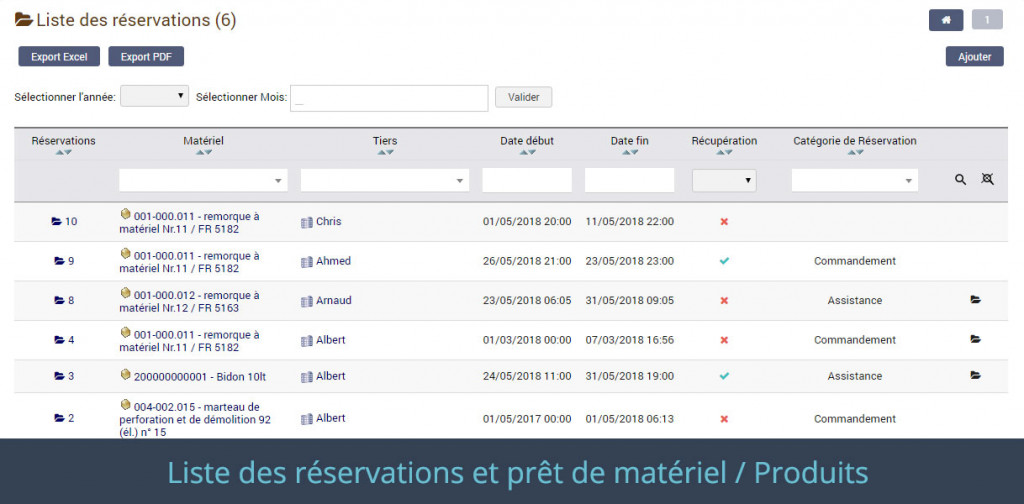
Task: Click green check status for reservation 9
Action: pyautogui.click(x=724, y=261)
